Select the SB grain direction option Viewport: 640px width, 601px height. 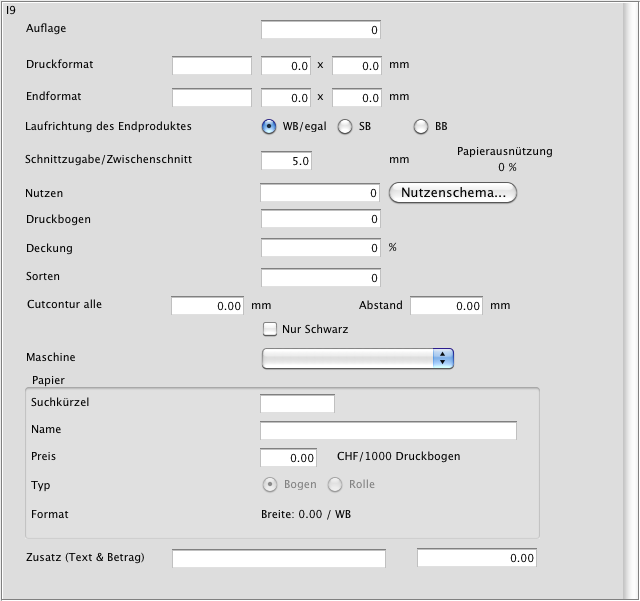coord(345,127)
